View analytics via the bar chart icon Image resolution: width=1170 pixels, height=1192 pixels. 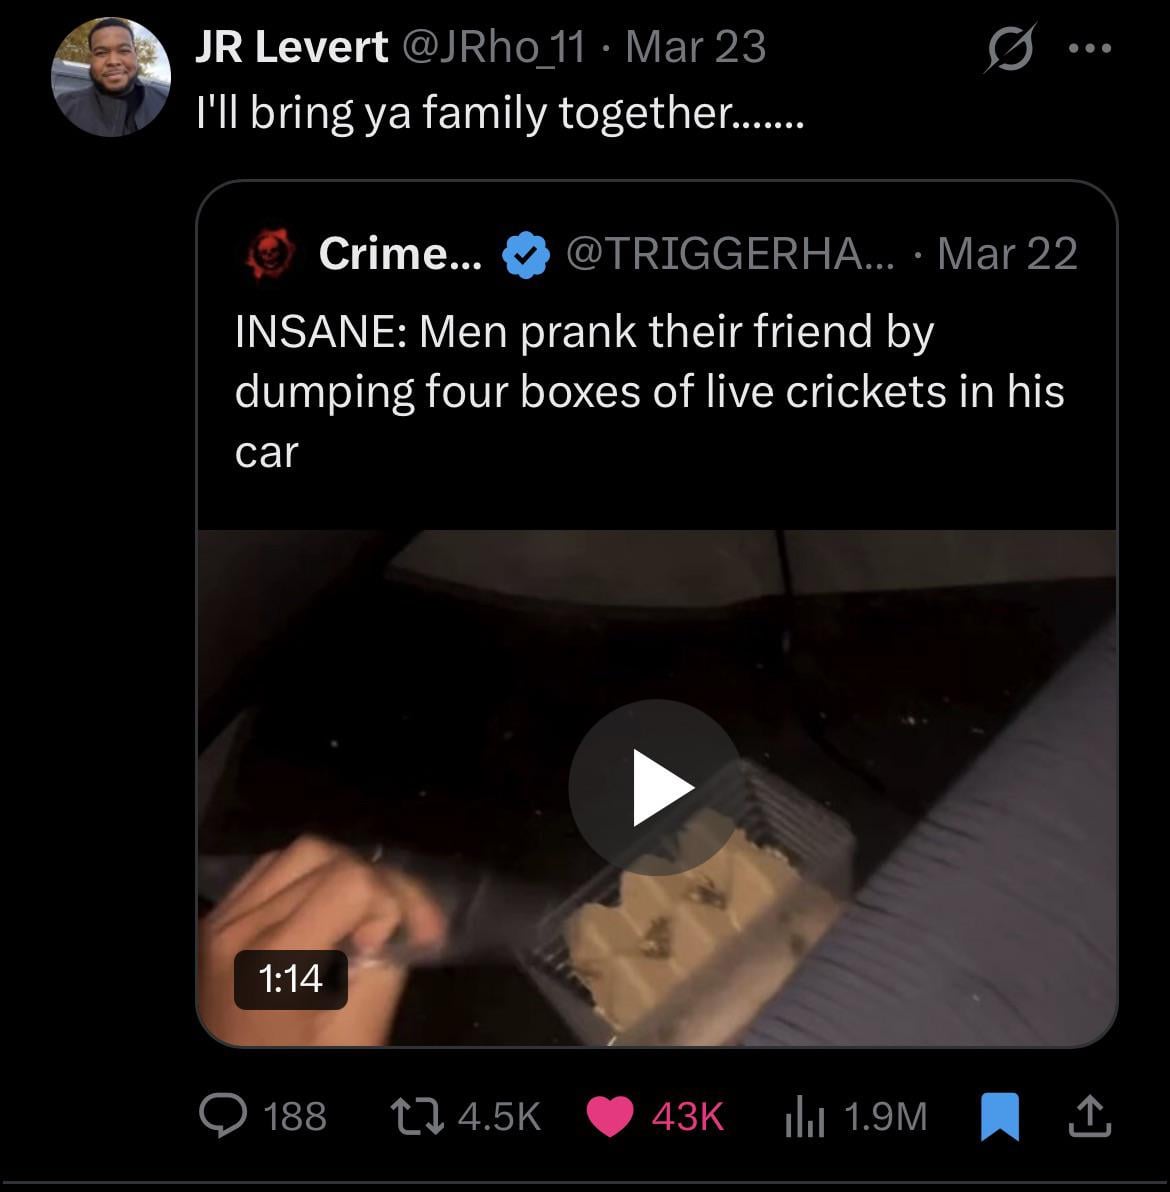click(x=804, y=1115)
